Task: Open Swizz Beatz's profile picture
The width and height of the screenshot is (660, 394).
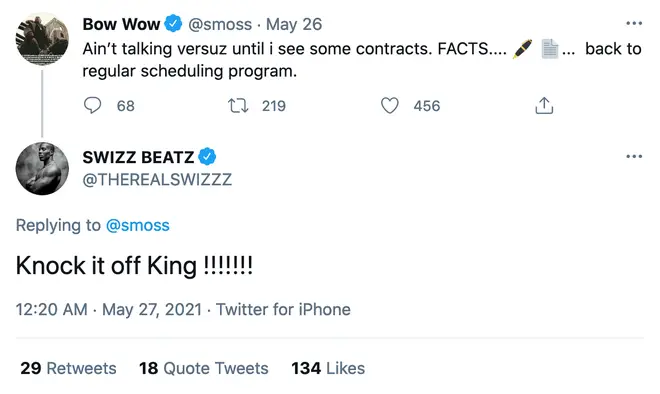Action: click(x=42, y=168)
